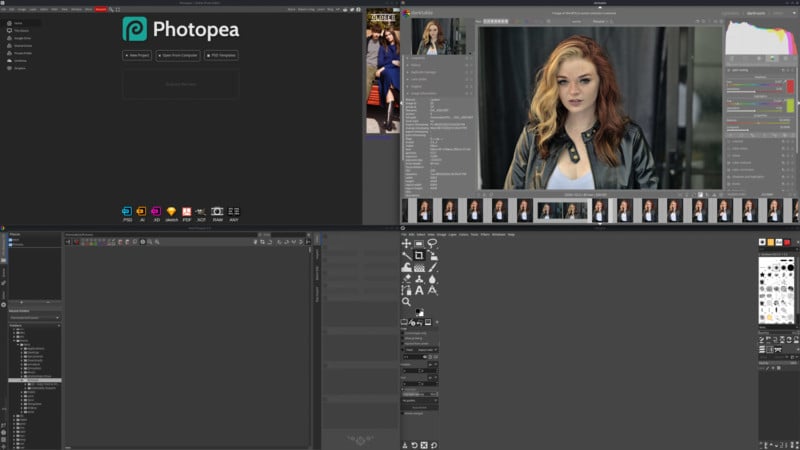Screen dimensions: 800x450
Task: Click the Auto Shrink button in GIMP
Action: [x=420, y=407]
